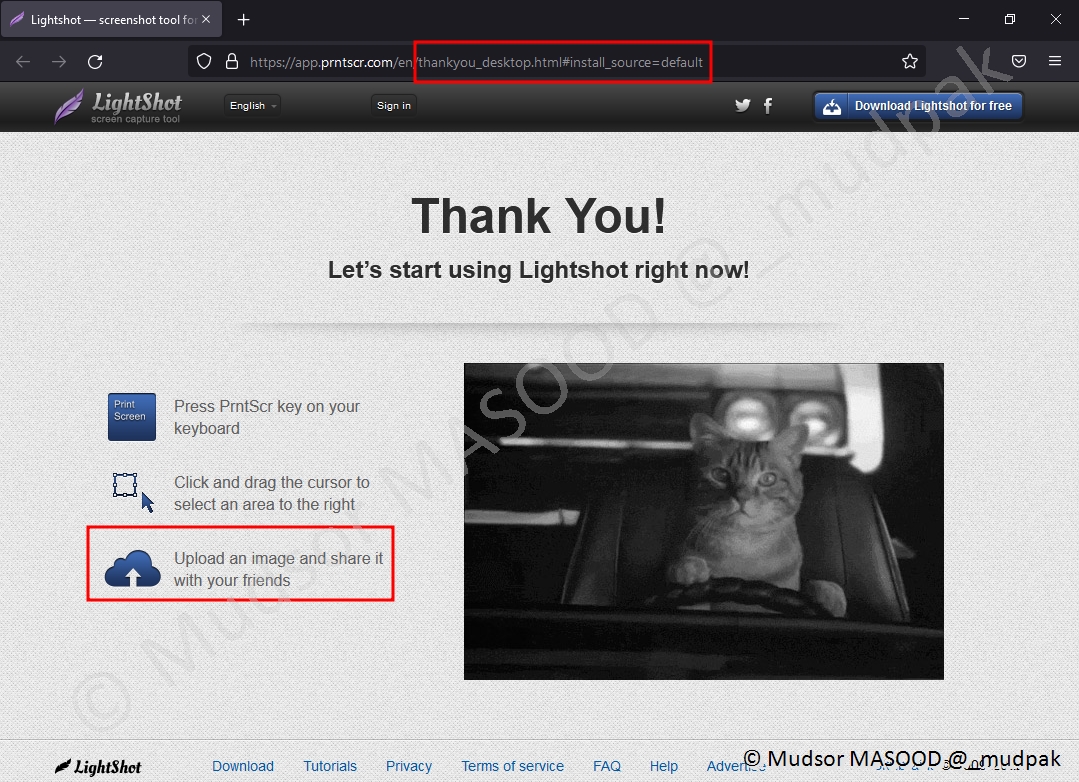
Task: Click the Sign in button
Action: tap(393, 105)
